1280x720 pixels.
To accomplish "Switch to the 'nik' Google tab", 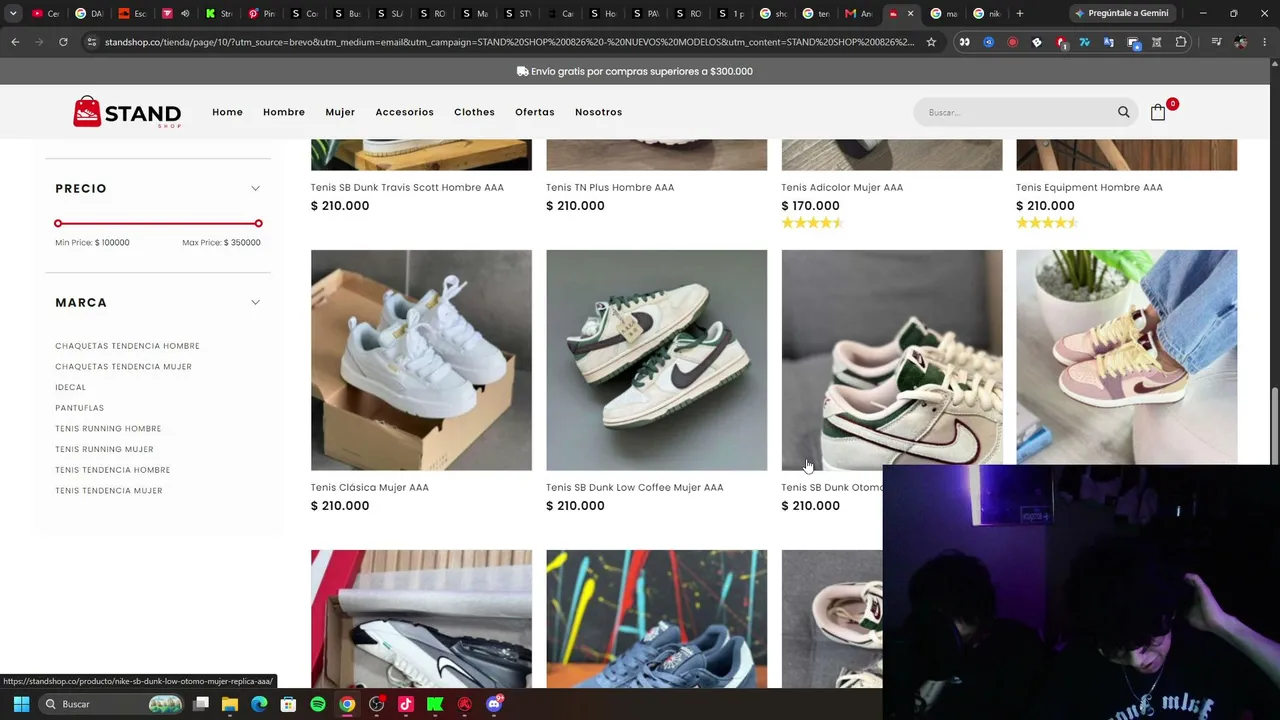I will pyautogui.click(x=987, y=13).
